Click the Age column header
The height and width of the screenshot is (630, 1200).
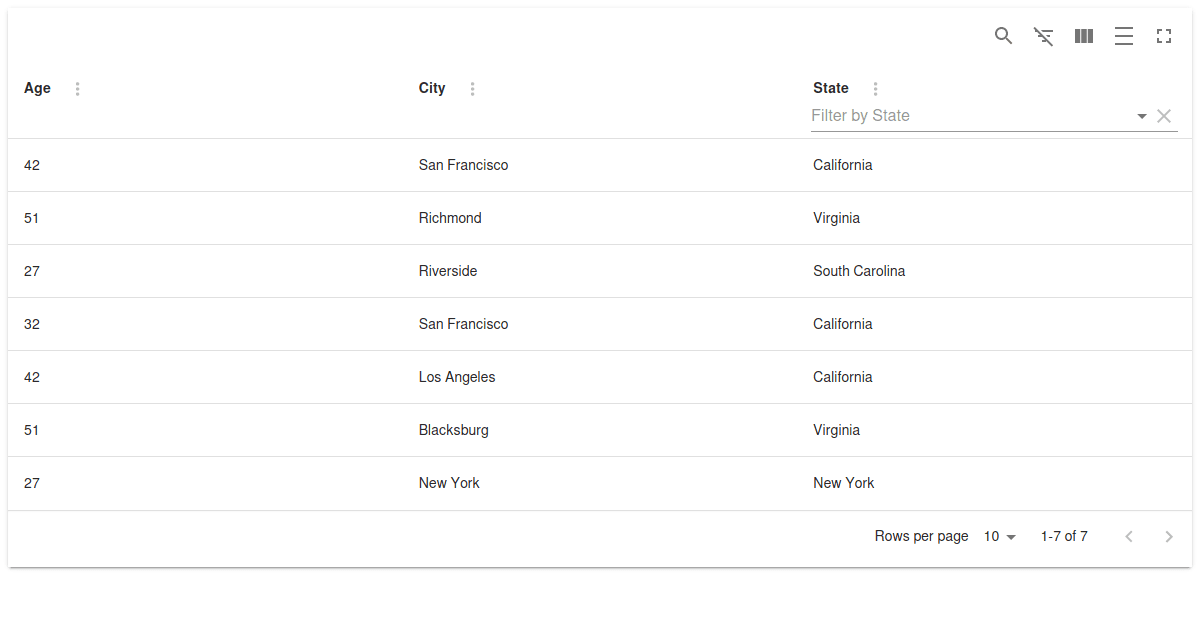pyautogui.click(x=37, y=88)
